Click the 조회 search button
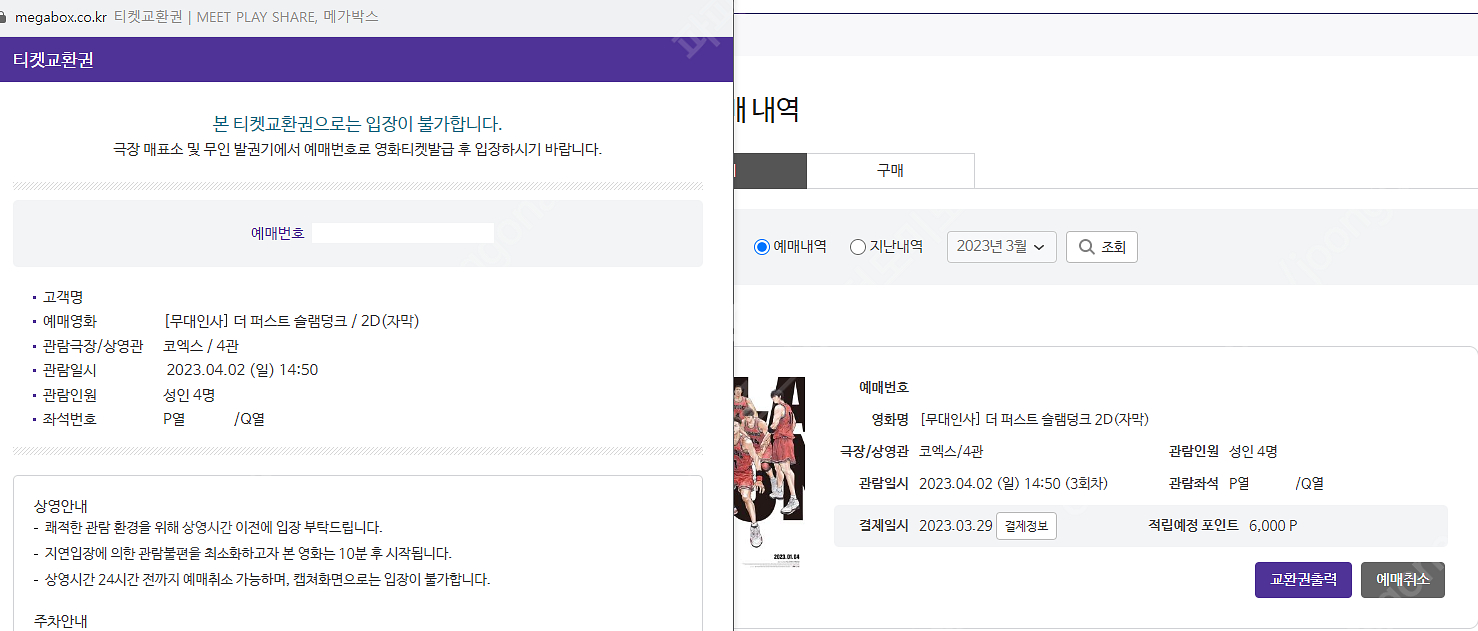Screen dimensions: 1478x631 [1101, 247]
